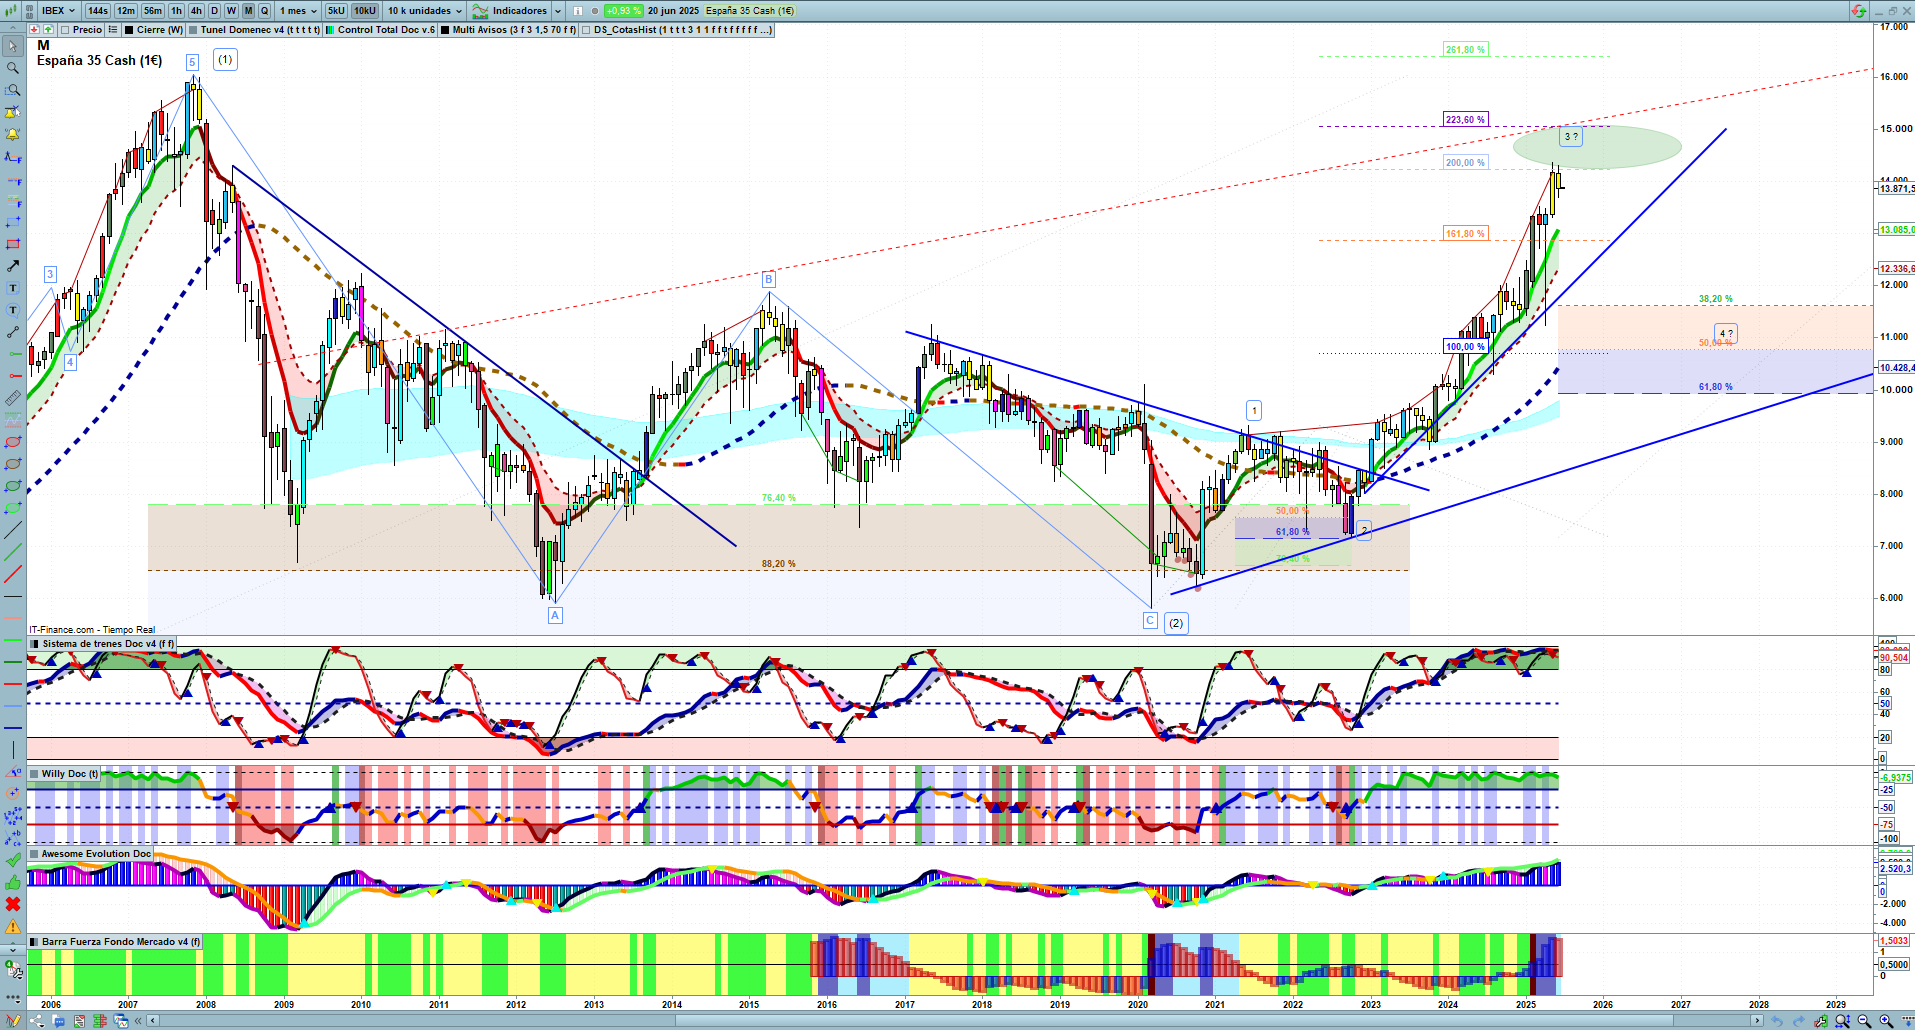
Task: Toggle the Precio checkbox
Action: tap(66, 30)
